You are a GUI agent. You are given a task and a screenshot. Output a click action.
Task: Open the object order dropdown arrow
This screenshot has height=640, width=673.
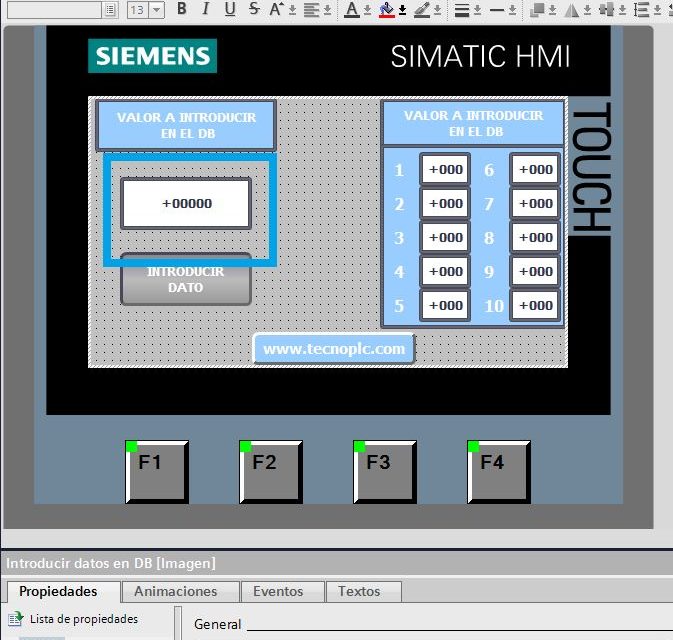pyautogui.click(x=552, y=10)
